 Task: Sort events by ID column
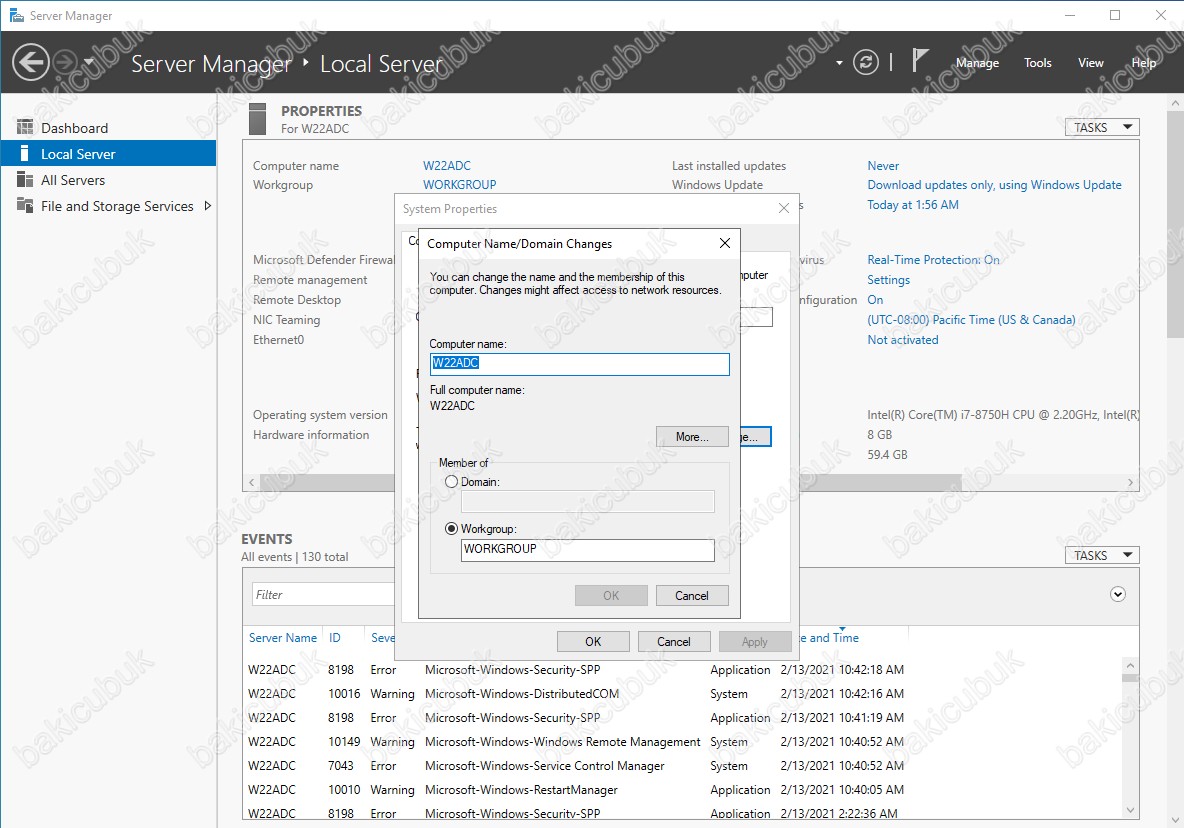335,638
